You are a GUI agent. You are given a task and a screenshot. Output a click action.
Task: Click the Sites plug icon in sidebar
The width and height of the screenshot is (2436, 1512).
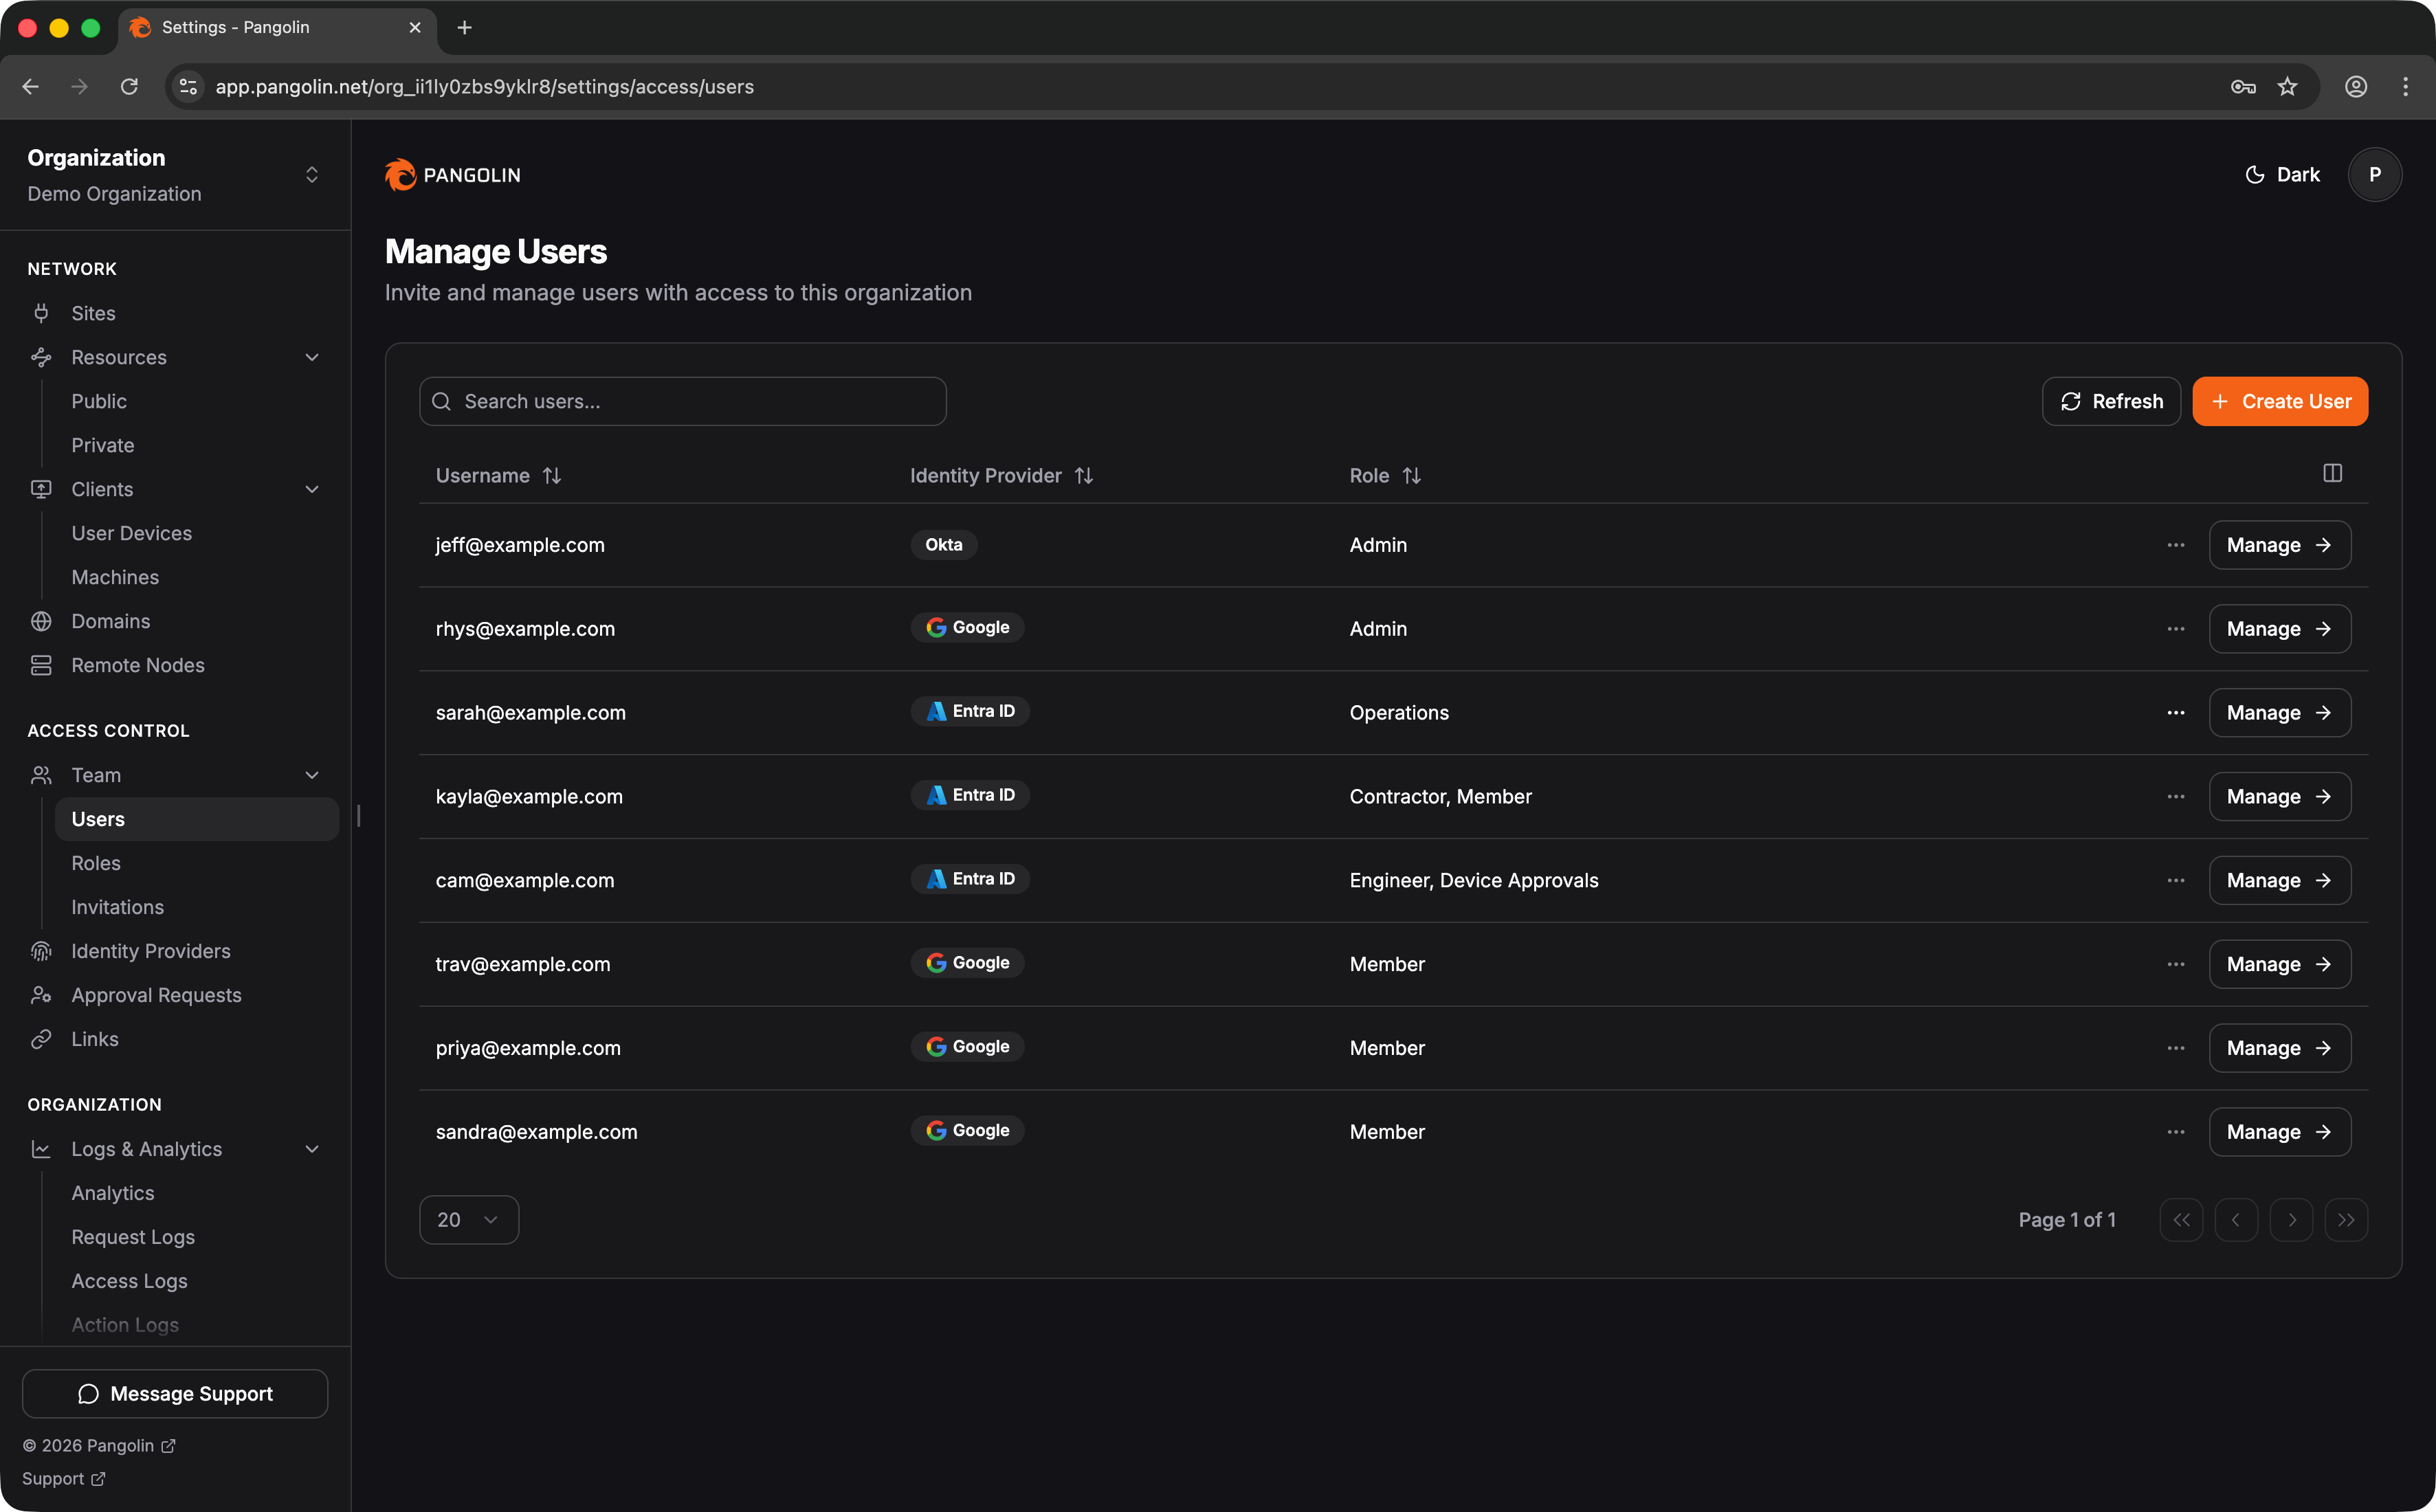click(x=41, y=313)
